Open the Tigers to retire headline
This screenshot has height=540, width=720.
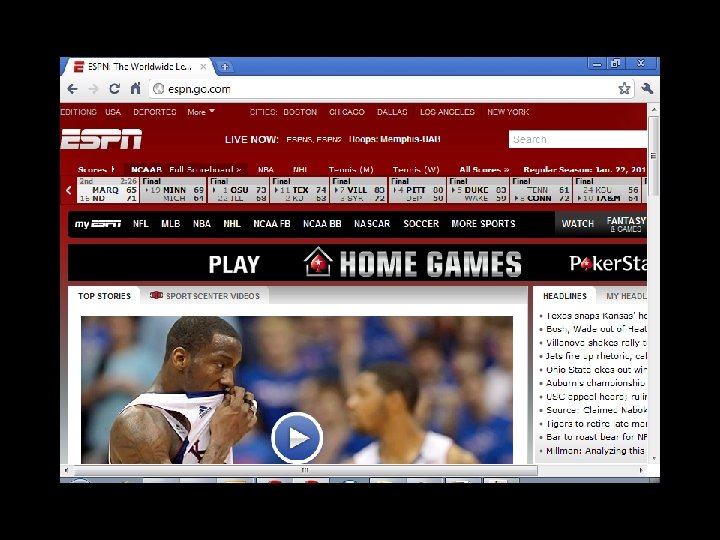[596, 423]
